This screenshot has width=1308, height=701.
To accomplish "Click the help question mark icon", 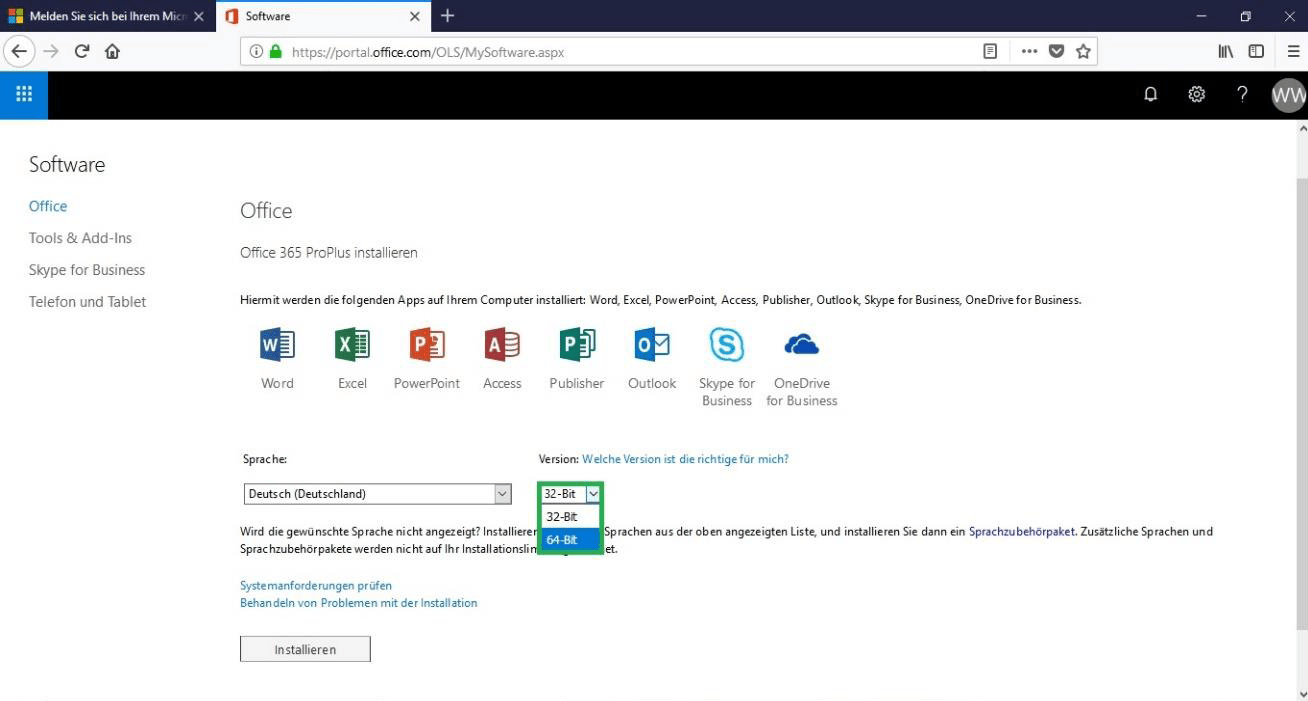I will pyautogui.click(x=1242, y=94).
